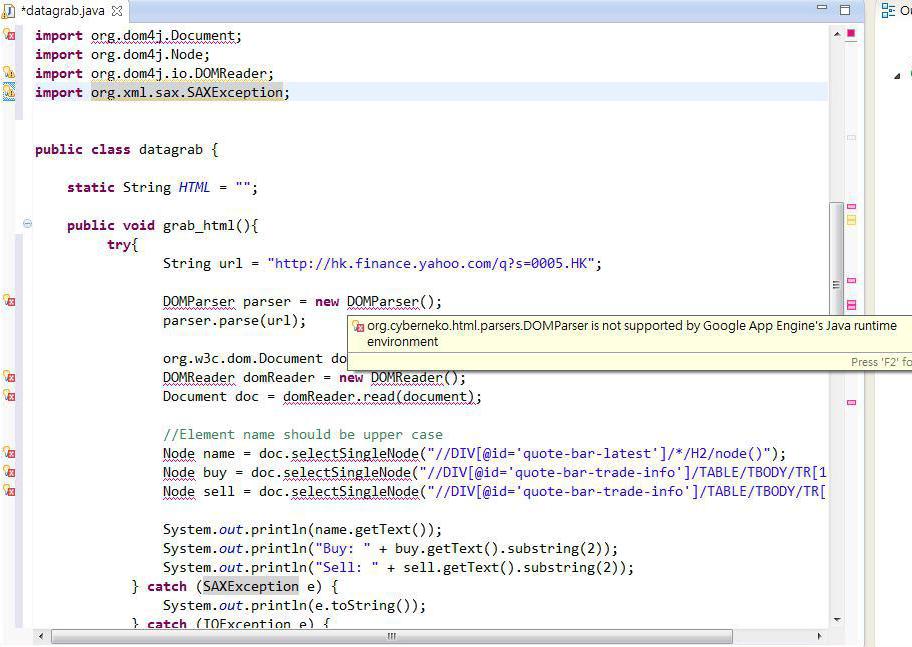
Task: Click "System.out.println(e.toString());" line
Action: pos(294,606)
